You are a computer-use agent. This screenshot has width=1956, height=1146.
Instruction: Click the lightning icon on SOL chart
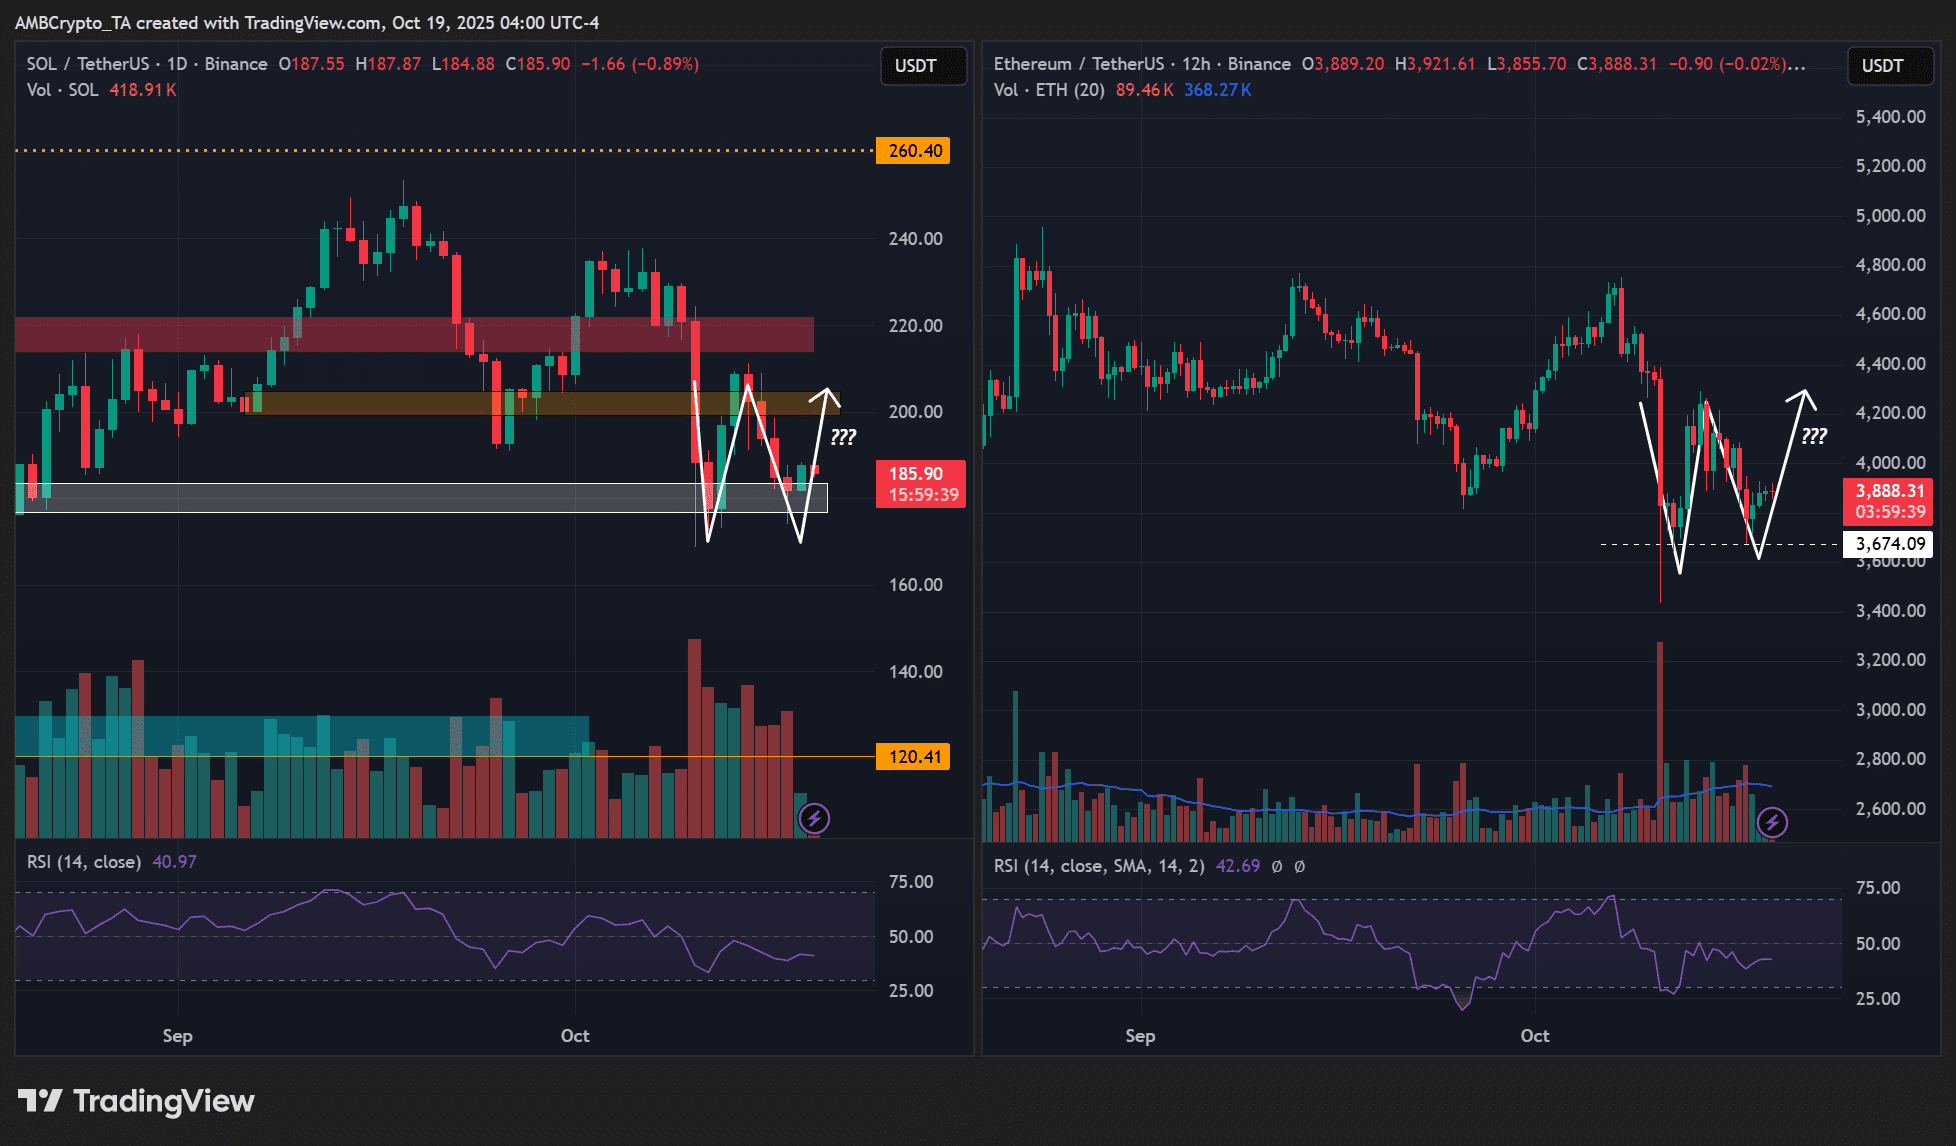pos(814,819)
